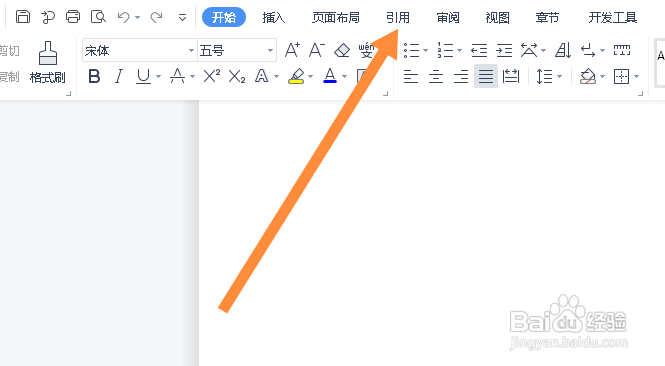The width and height of the screenshot is (665, 366).
Task: Click in the blank document page
Action: [432, 233]
